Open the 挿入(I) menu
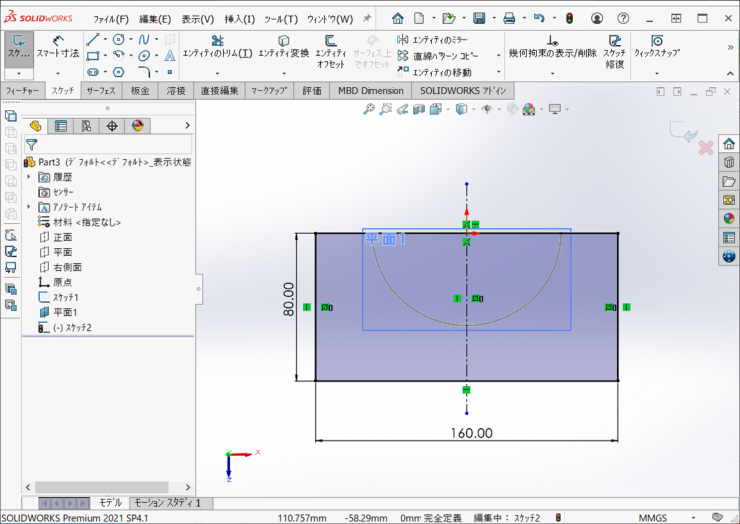The height and width of the screenshot is (524, 740). 240,19
